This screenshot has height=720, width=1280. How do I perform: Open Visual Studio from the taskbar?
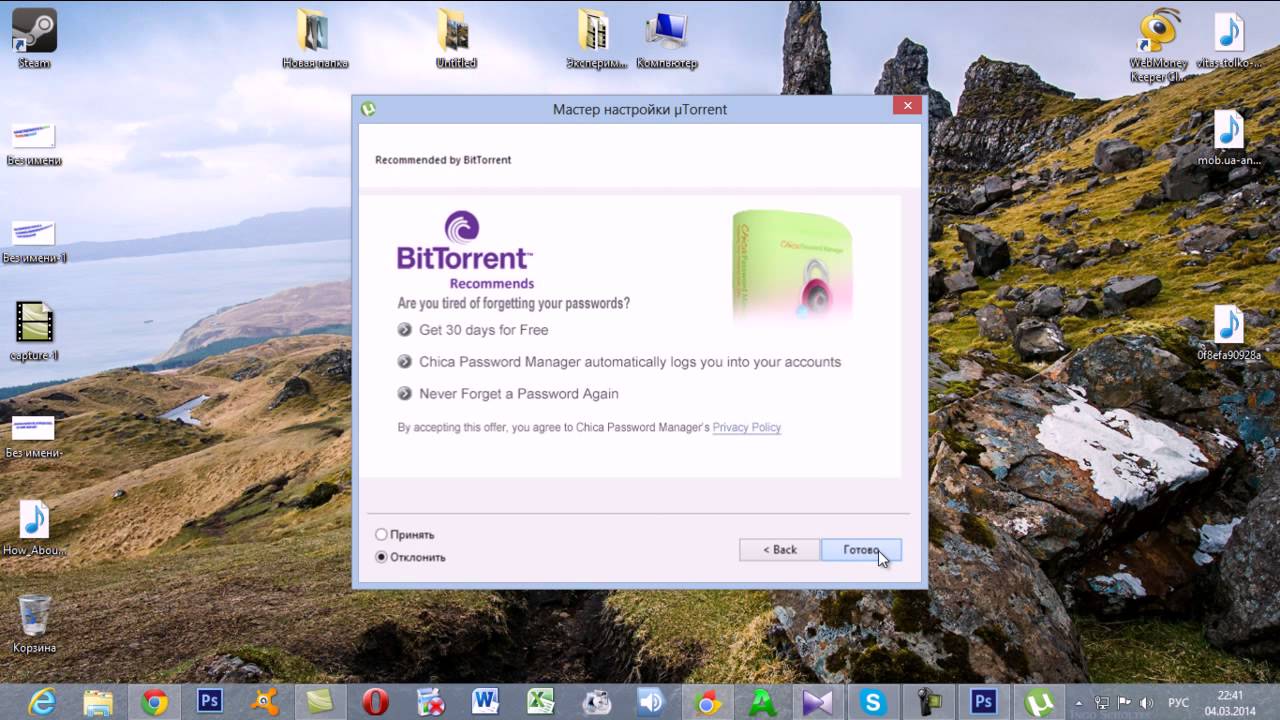pyautogui.click(x=817, y=702)
